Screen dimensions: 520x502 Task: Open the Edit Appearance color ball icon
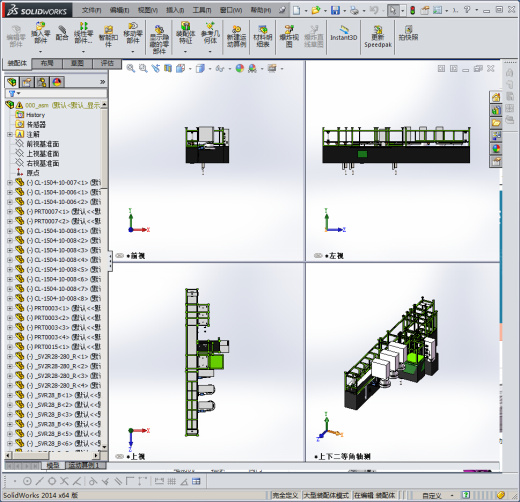click(x=240, y=68)
